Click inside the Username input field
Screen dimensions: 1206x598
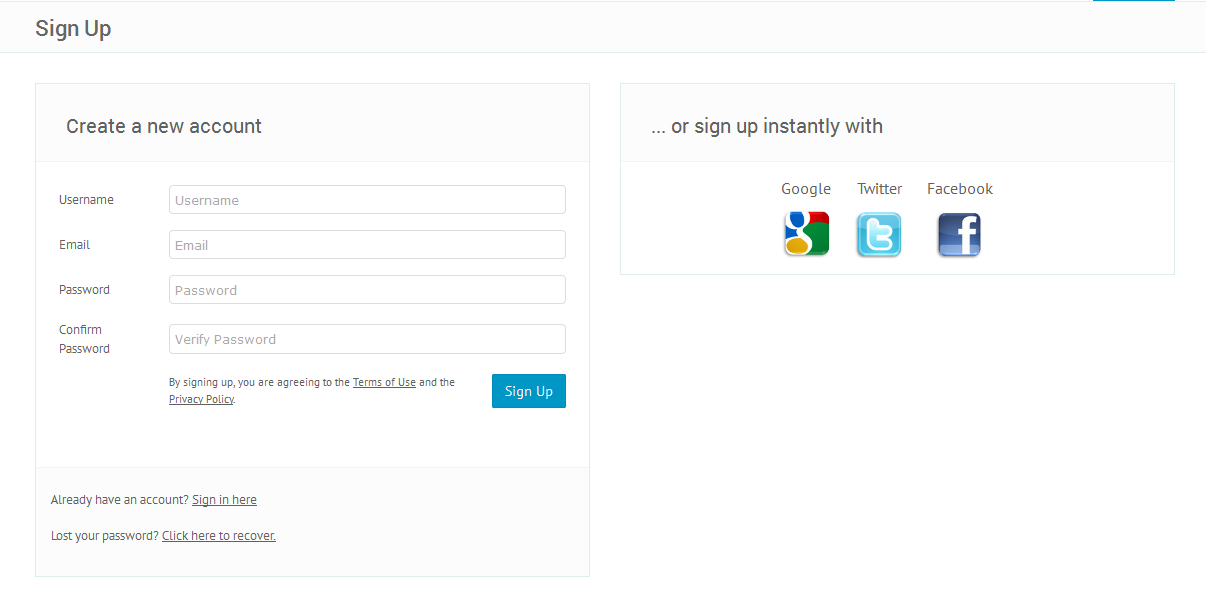(367, 199)
